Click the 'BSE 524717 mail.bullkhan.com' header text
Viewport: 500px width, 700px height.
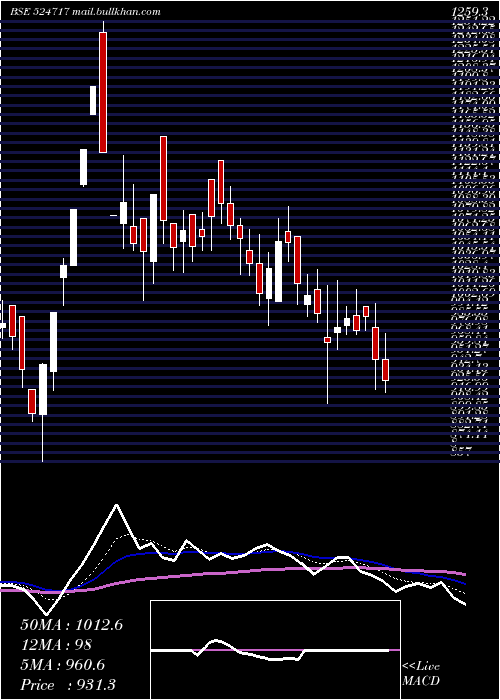(x=86, y=12)
